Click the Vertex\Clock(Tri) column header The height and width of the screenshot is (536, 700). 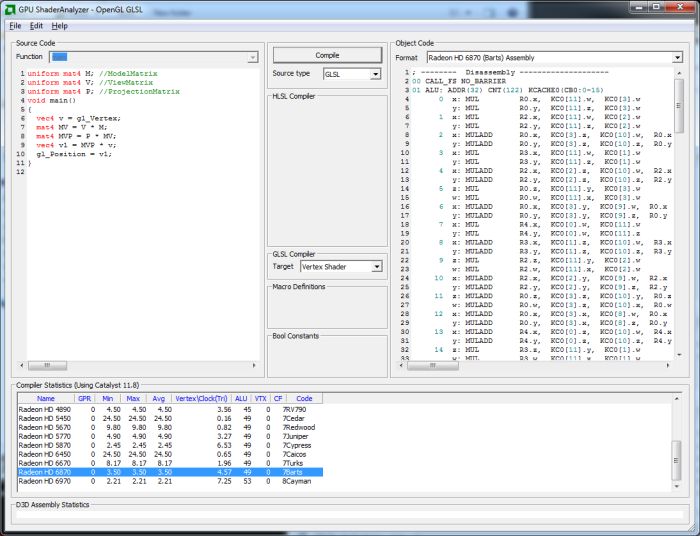pyautogui.click(x=201, y=399)
